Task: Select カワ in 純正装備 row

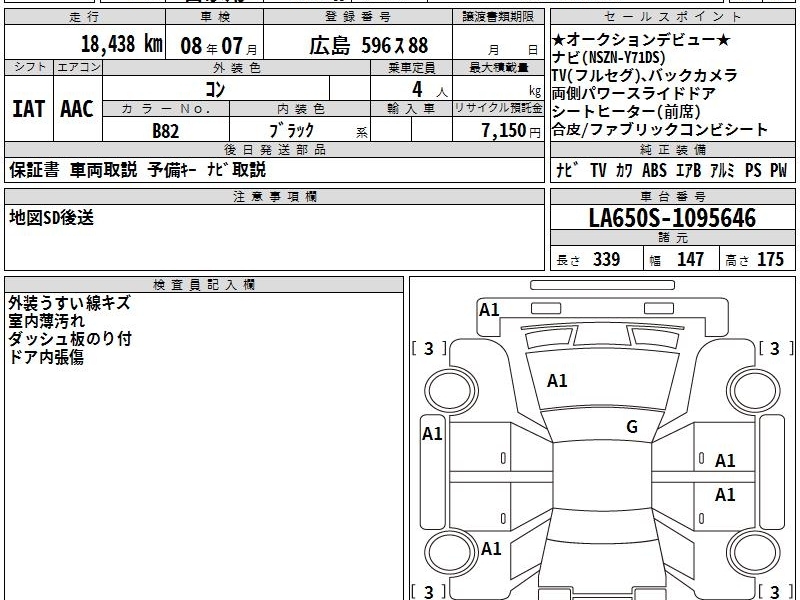Action: click(624, 170)
